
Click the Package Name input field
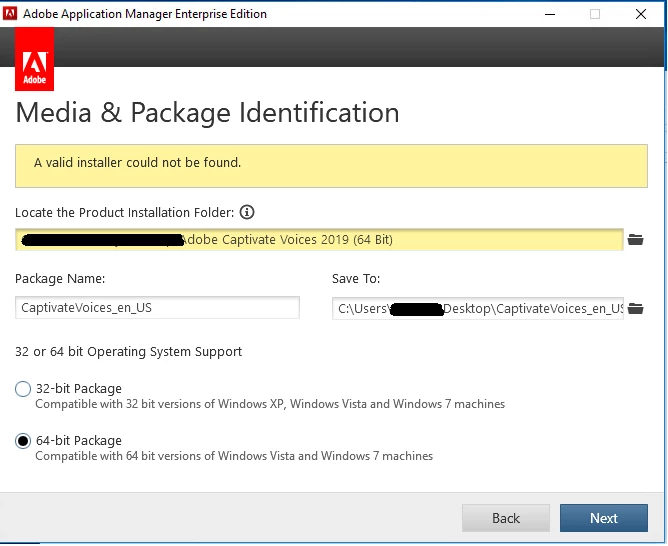[x=157, y=307]
